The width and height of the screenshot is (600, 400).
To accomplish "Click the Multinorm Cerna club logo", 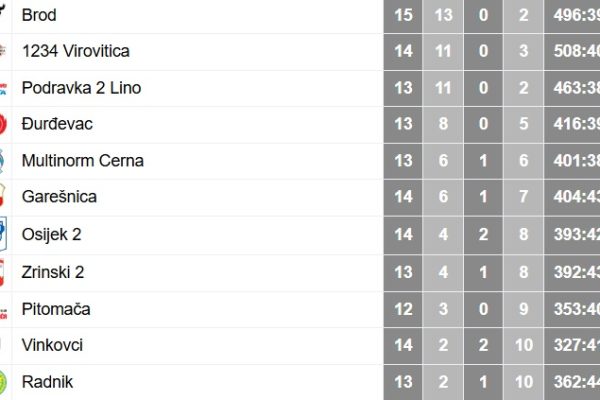I will pyautogui.click(x=2, y=161).
